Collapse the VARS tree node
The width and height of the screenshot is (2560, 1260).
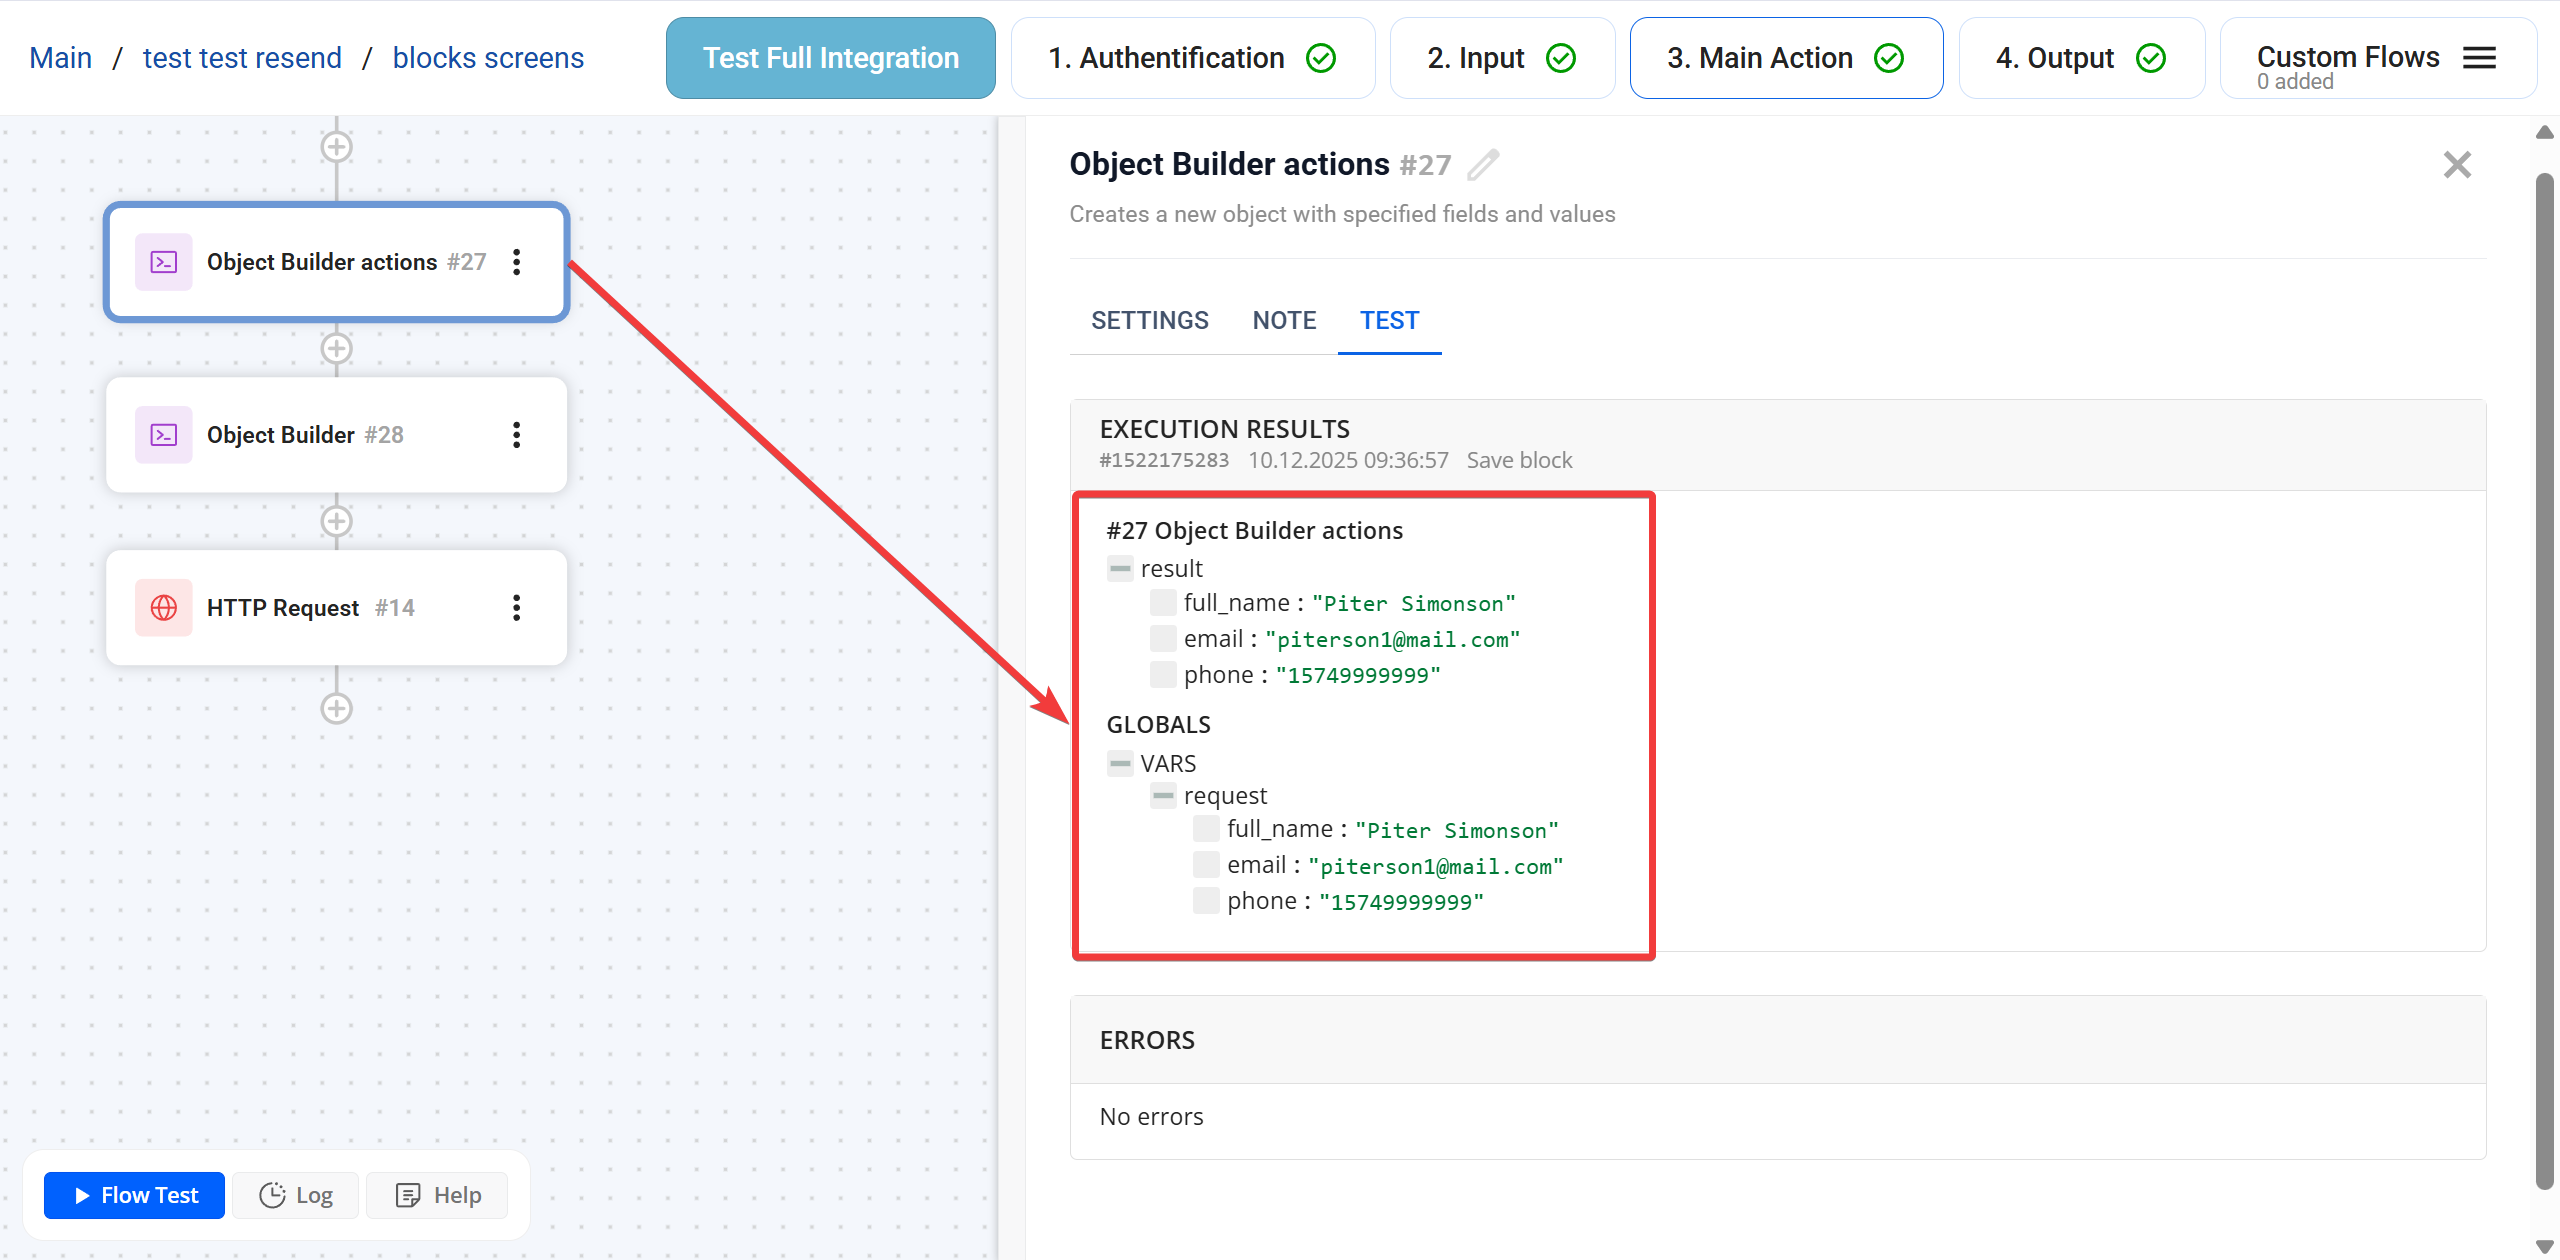[x=1120, y=764]
